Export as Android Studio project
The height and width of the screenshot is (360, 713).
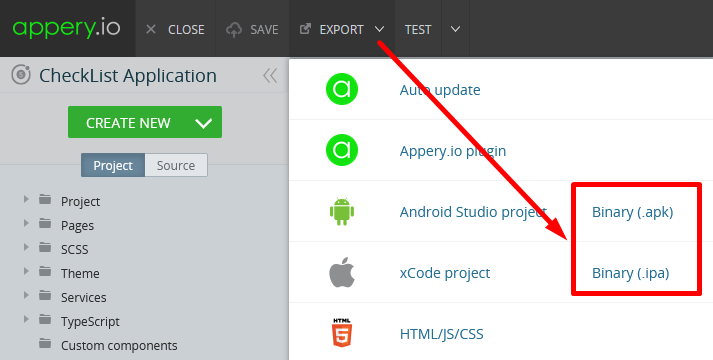point(473,212)
